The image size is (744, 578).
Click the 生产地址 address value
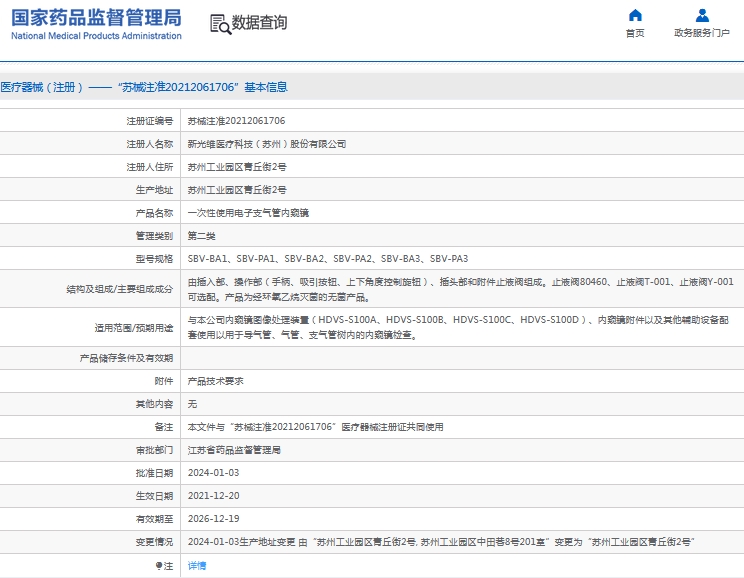(237, 190)
